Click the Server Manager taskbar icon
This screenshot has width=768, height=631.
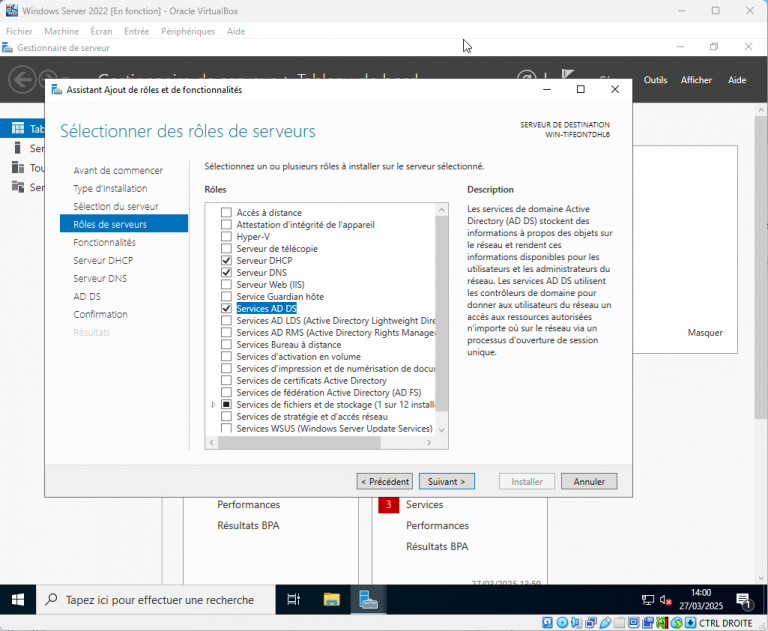369,600
